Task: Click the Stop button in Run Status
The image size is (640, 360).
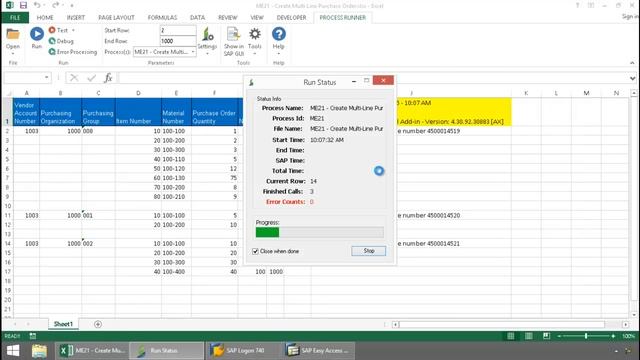Action: (369, 251)
